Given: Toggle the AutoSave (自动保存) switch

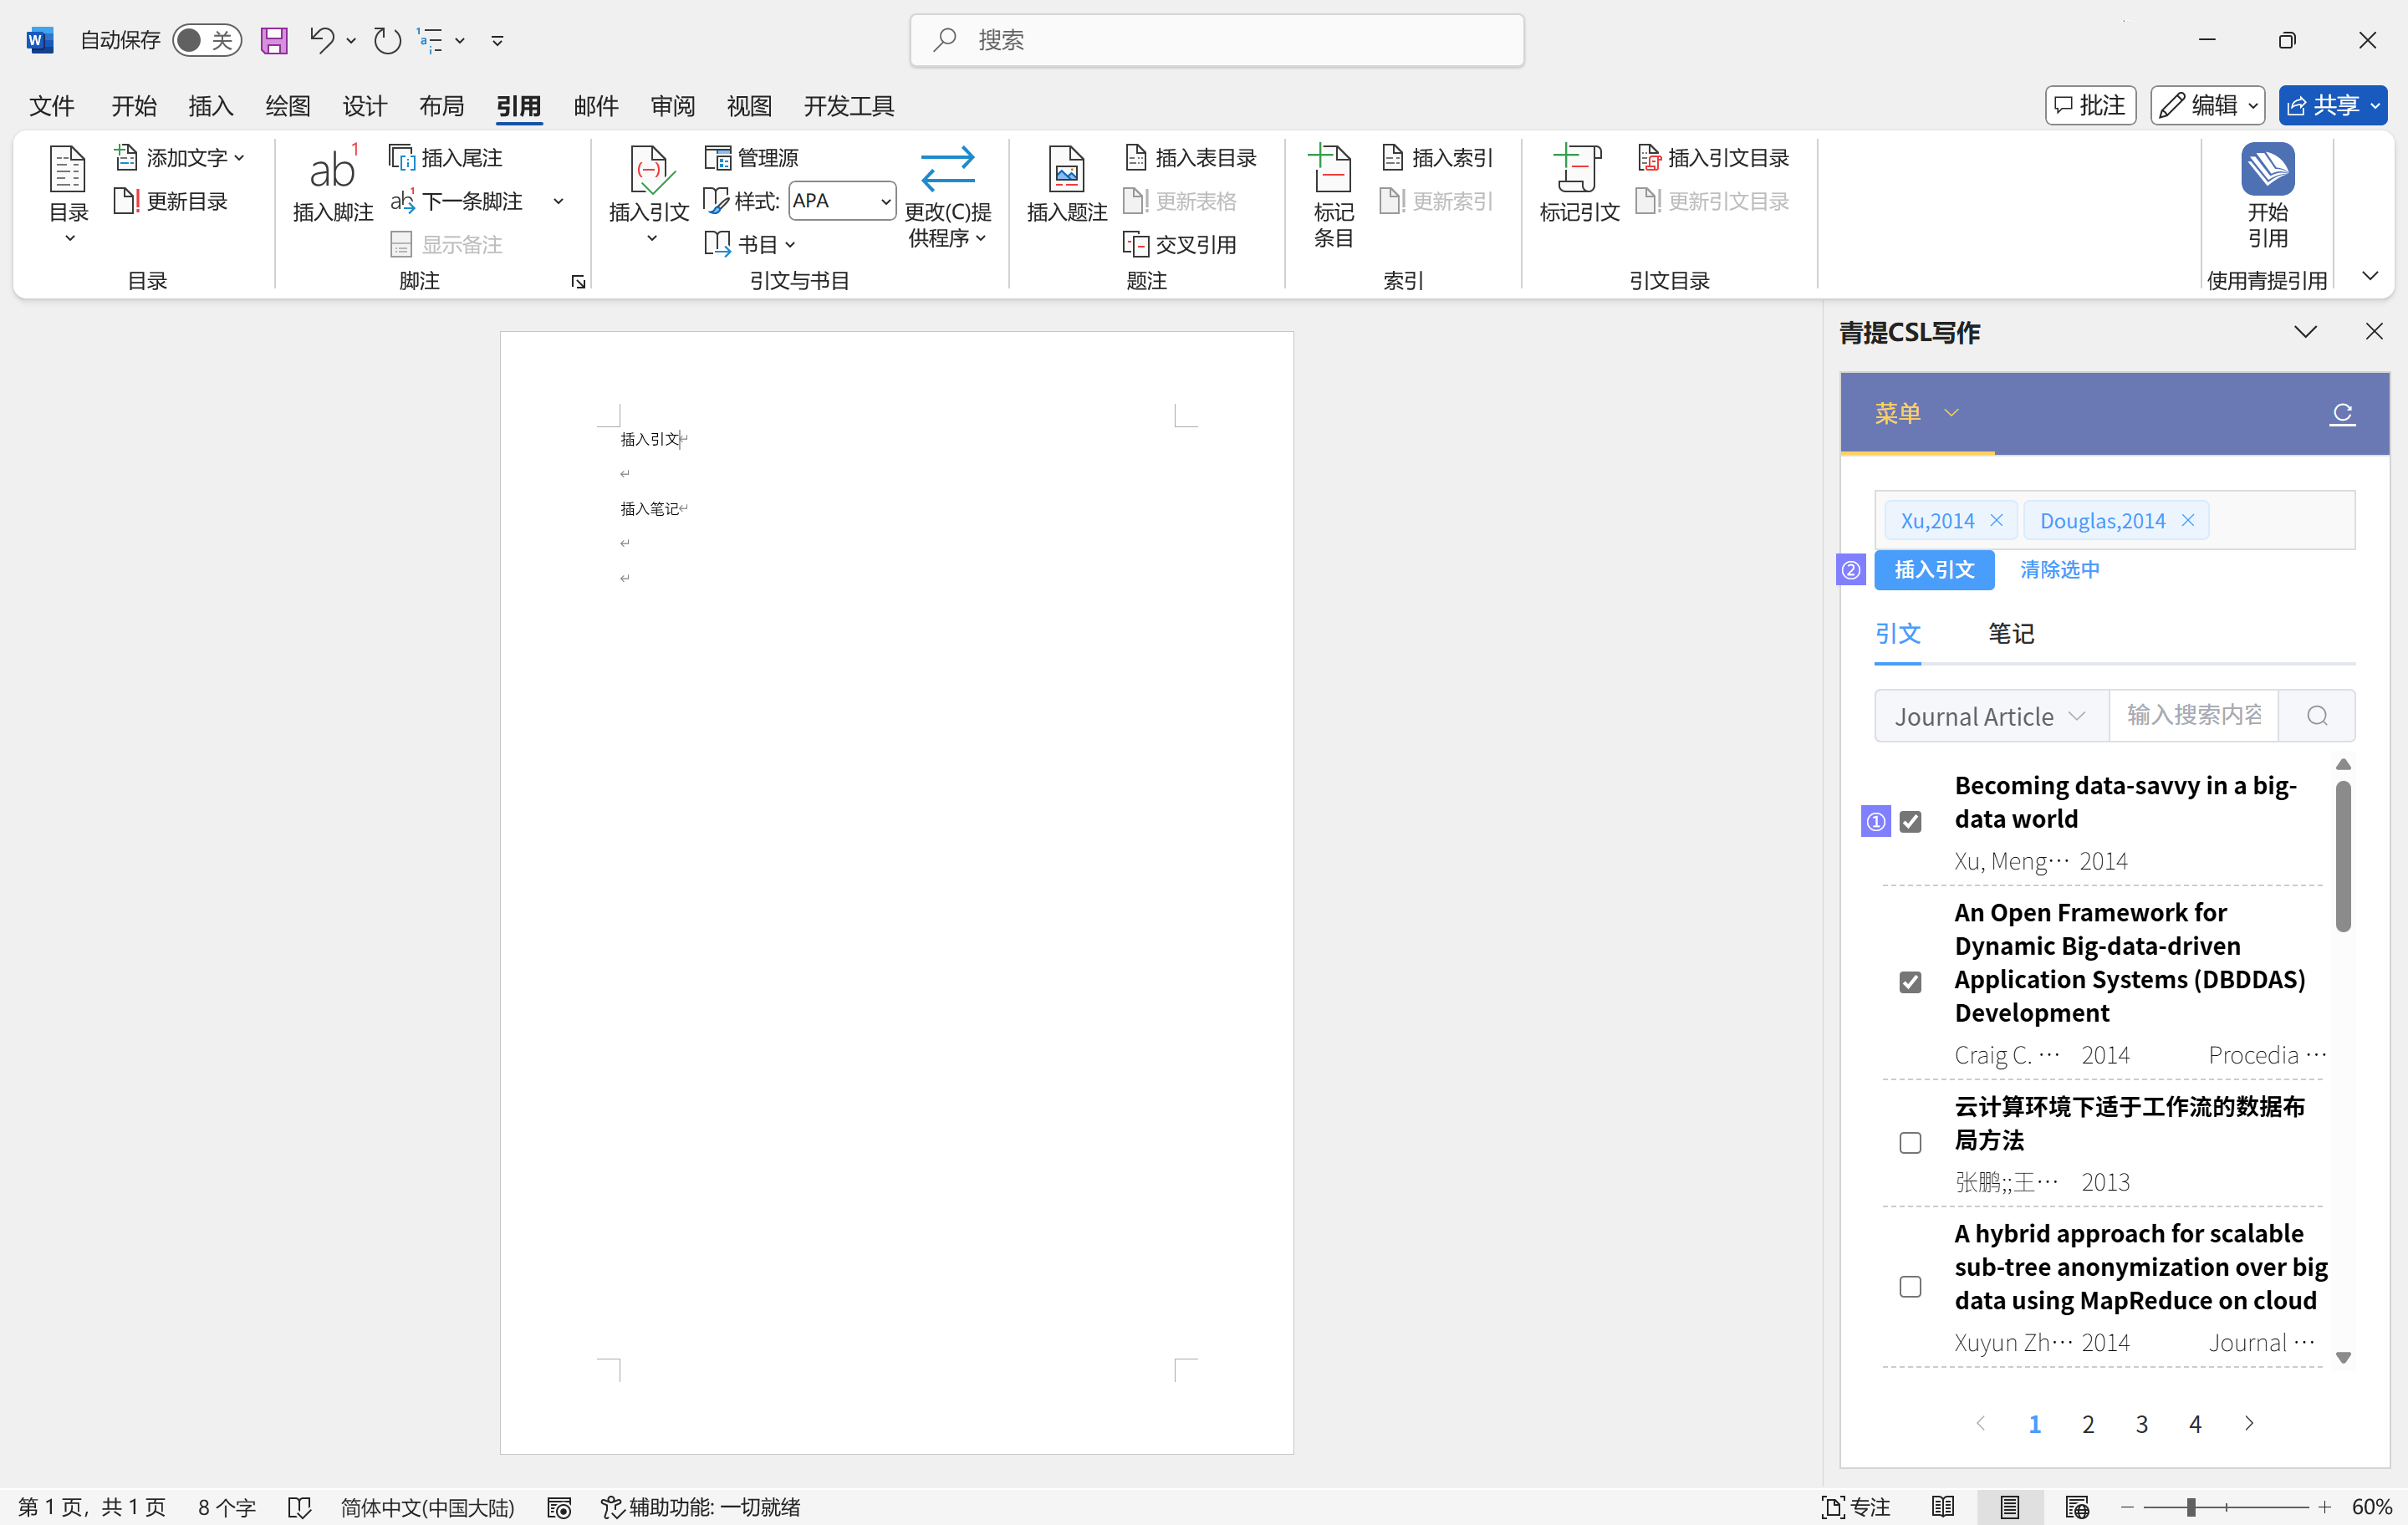Looking at the screenshot, I should 206,40.
